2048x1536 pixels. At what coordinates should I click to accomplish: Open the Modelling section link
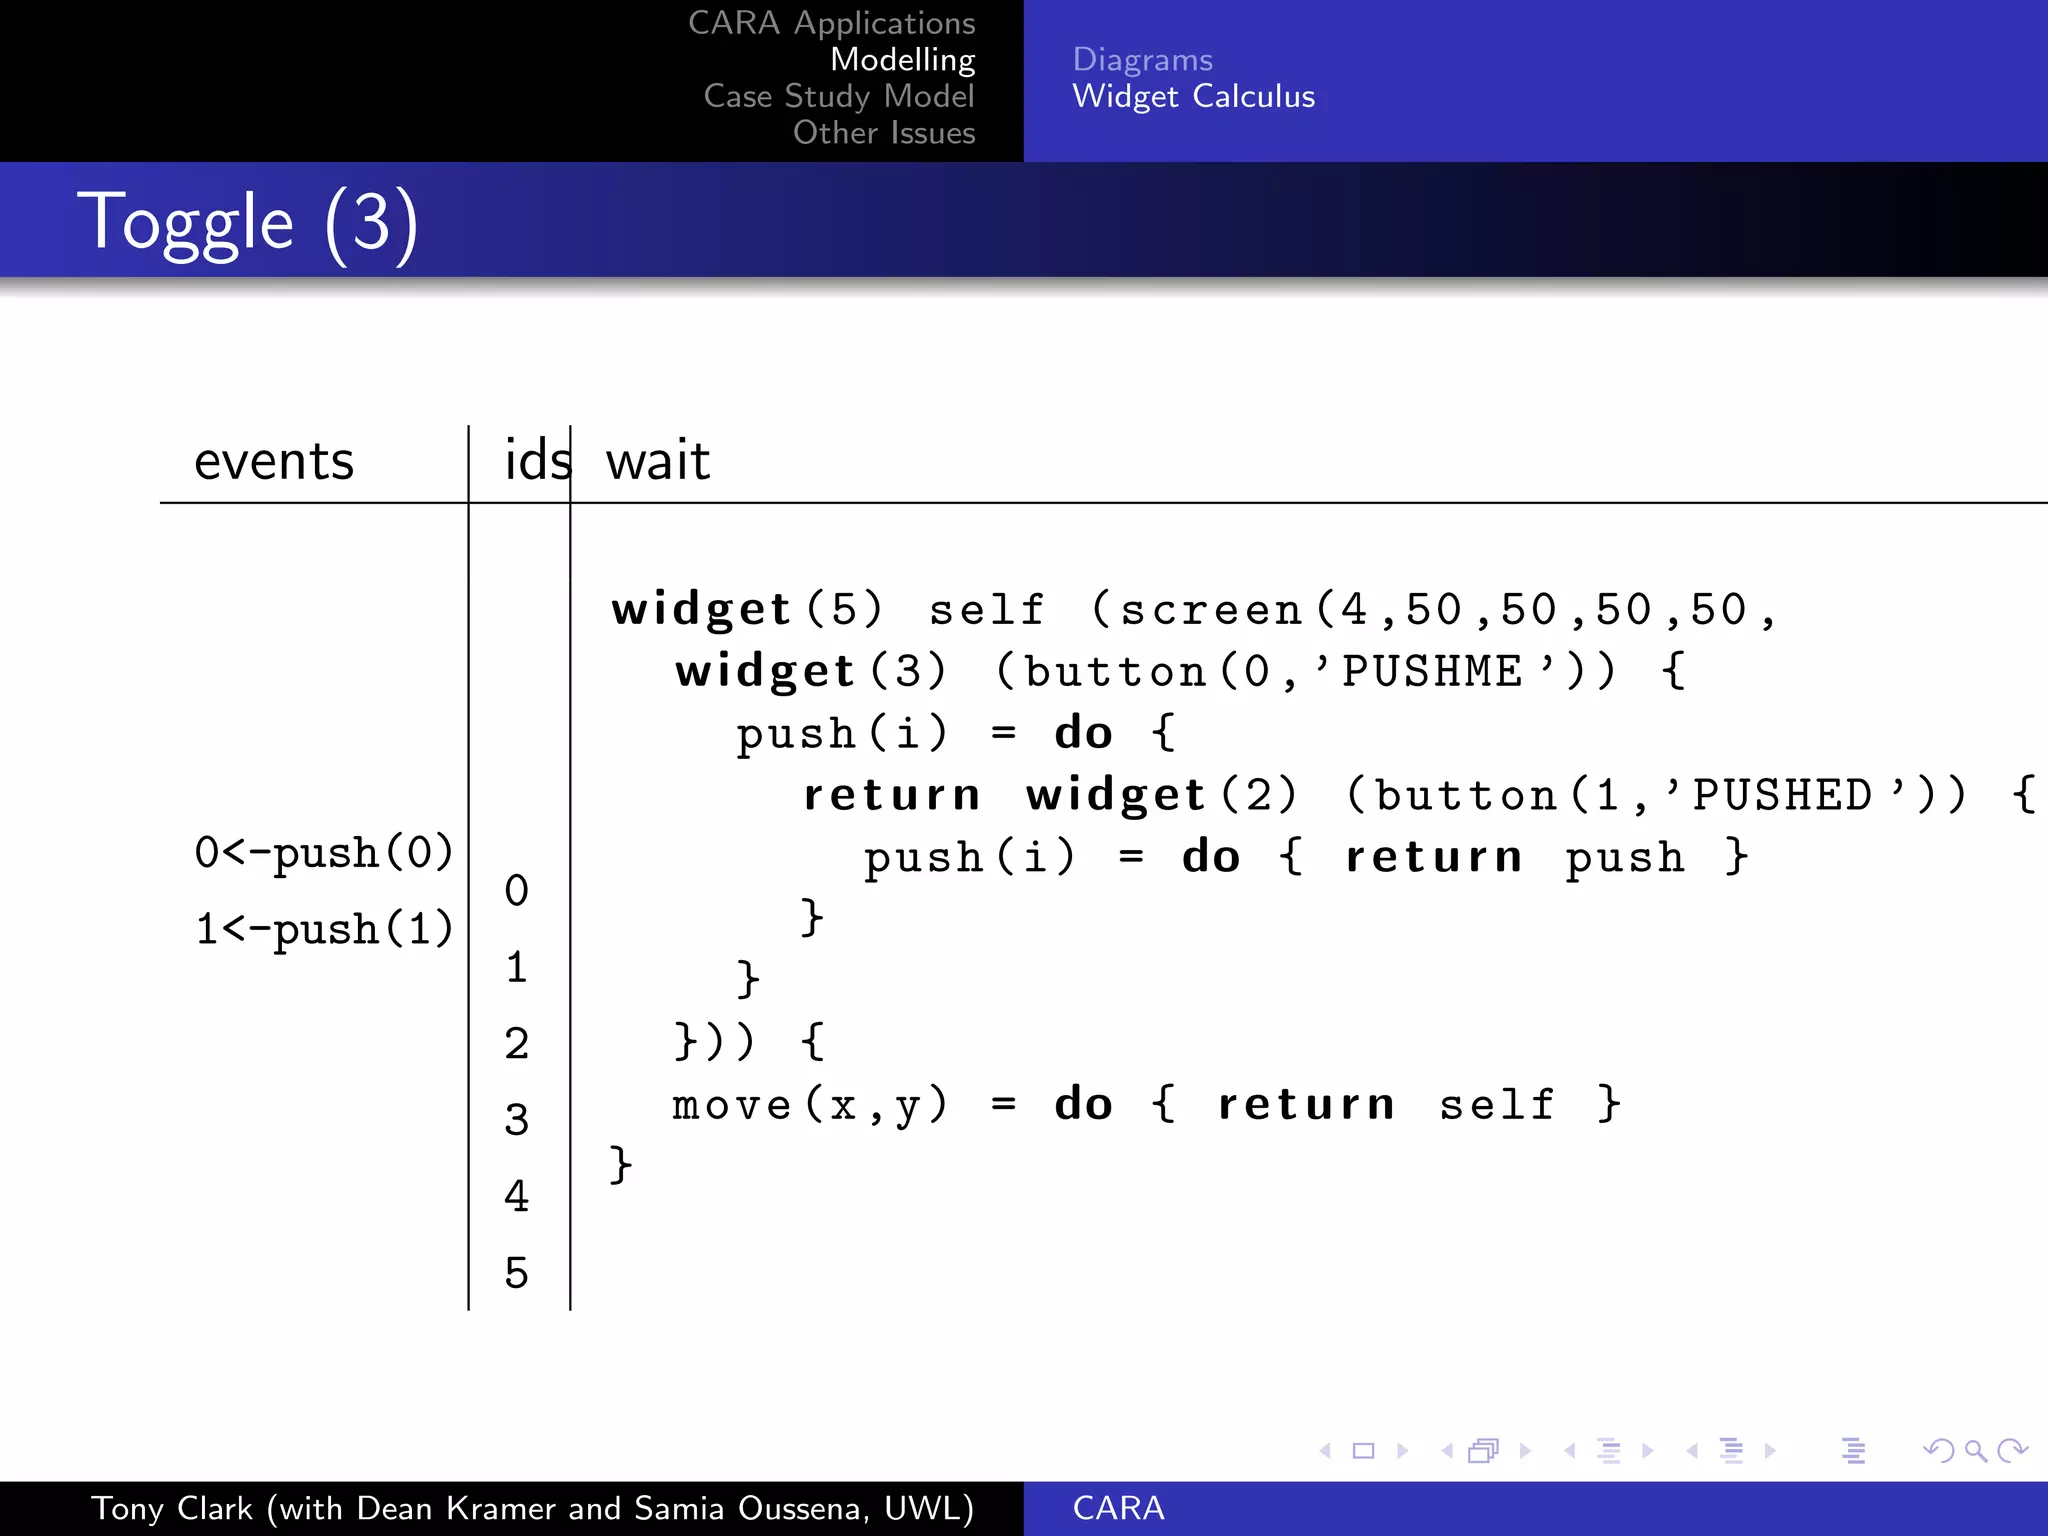[x=902, y=60]
